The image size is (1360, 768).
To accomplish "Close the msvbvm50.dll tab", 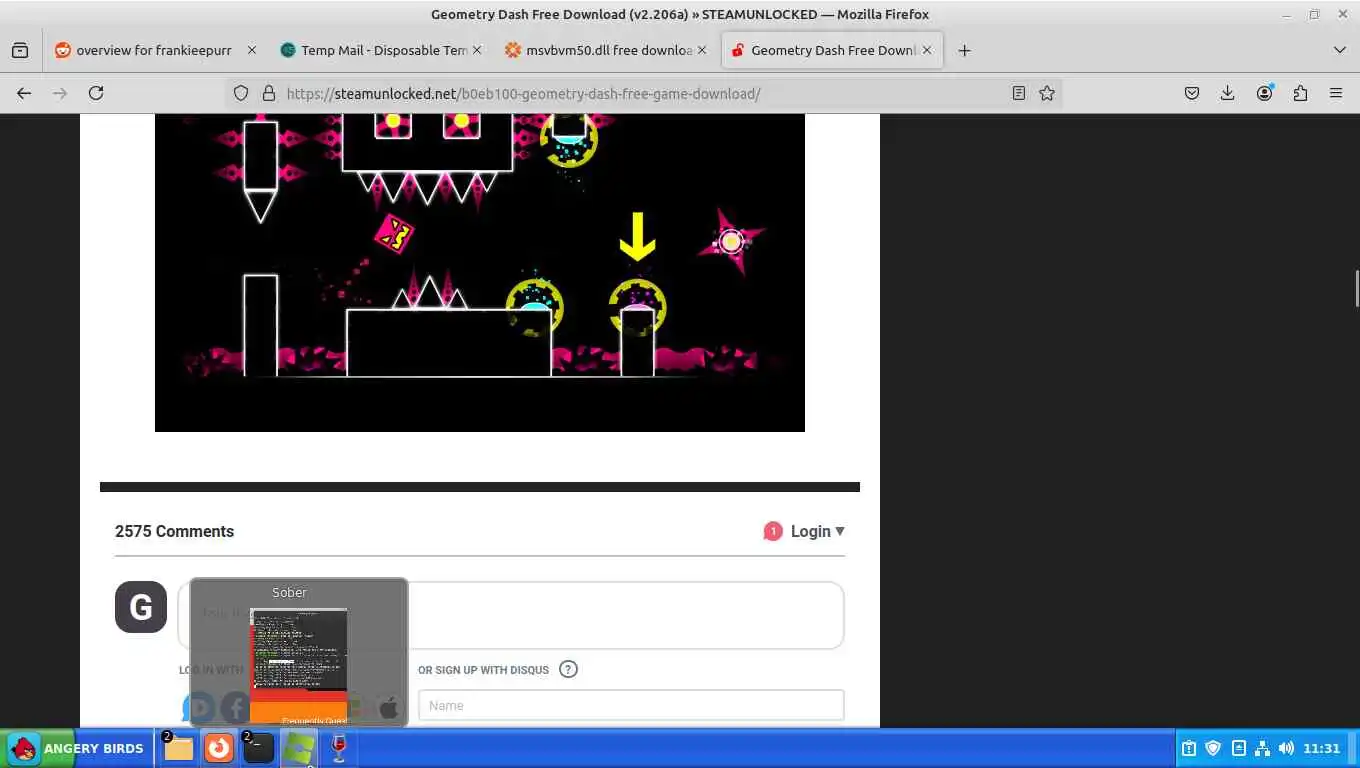I will [x=702, y=50].
